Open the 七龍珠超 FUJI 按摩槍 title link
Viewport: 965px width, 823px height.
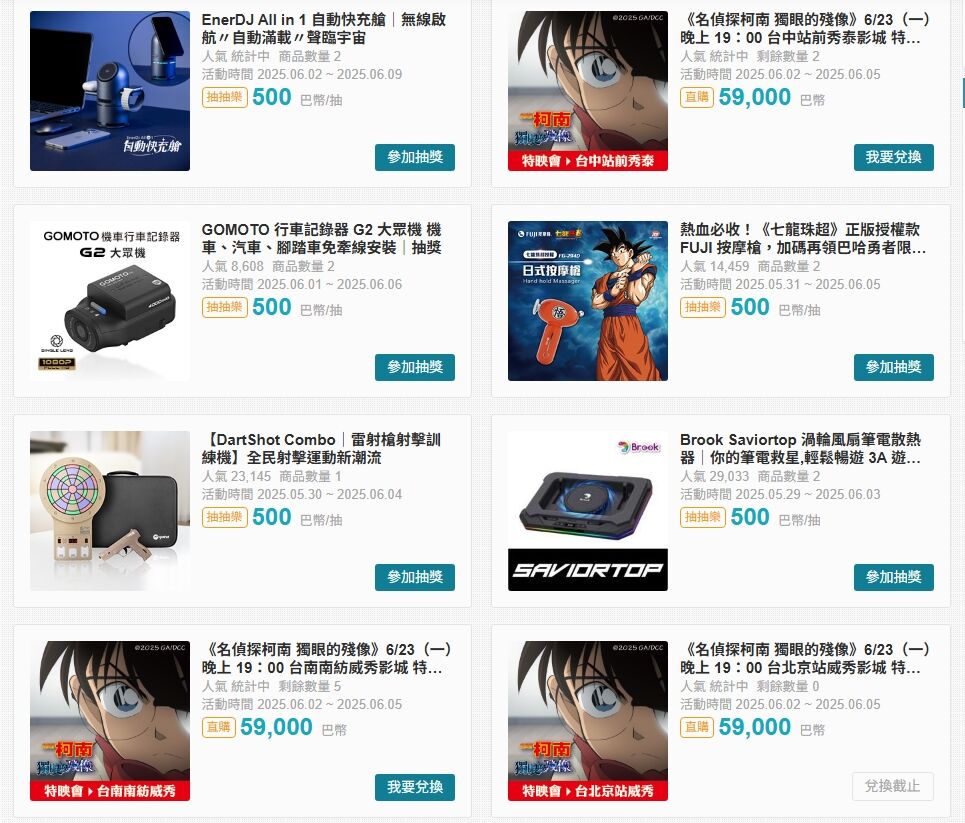pos(803,238)
